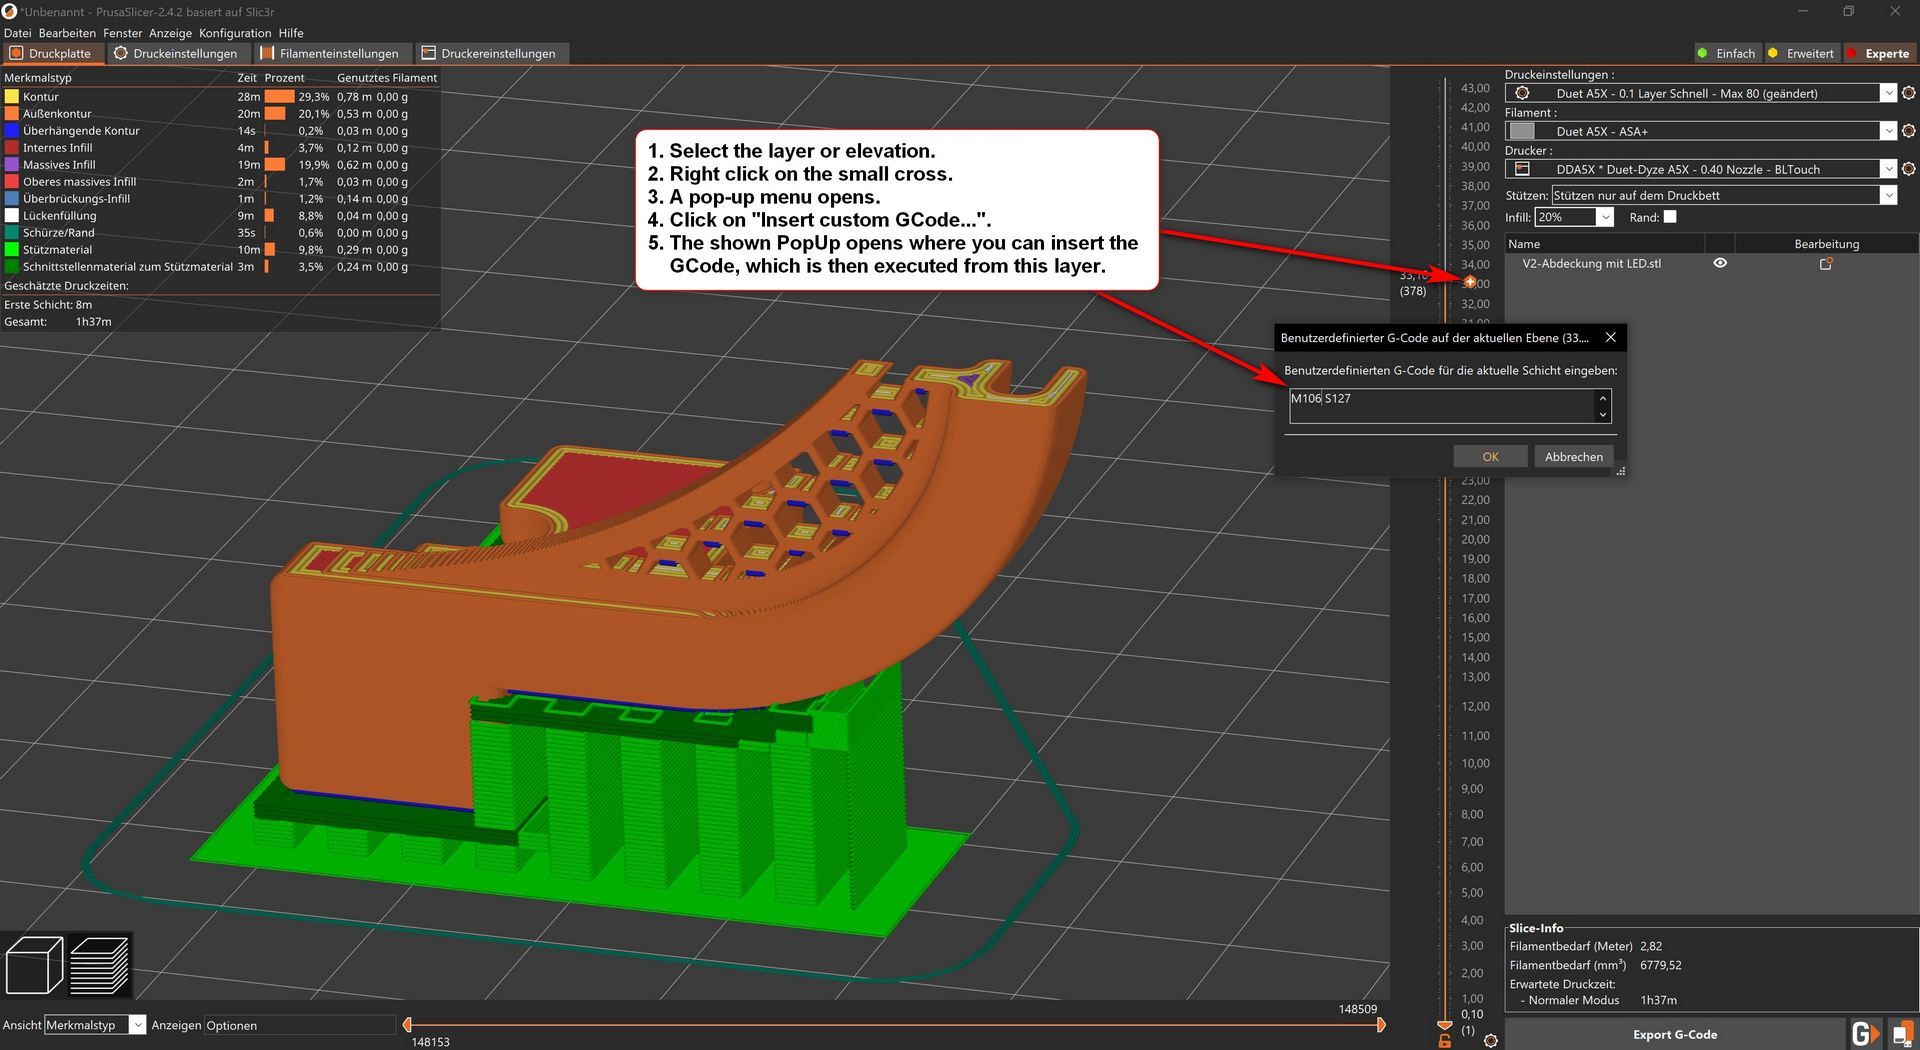1920x1050 pixels.
Task: Click the Bearbeitung column header
Action: (x=1826, y=244)
